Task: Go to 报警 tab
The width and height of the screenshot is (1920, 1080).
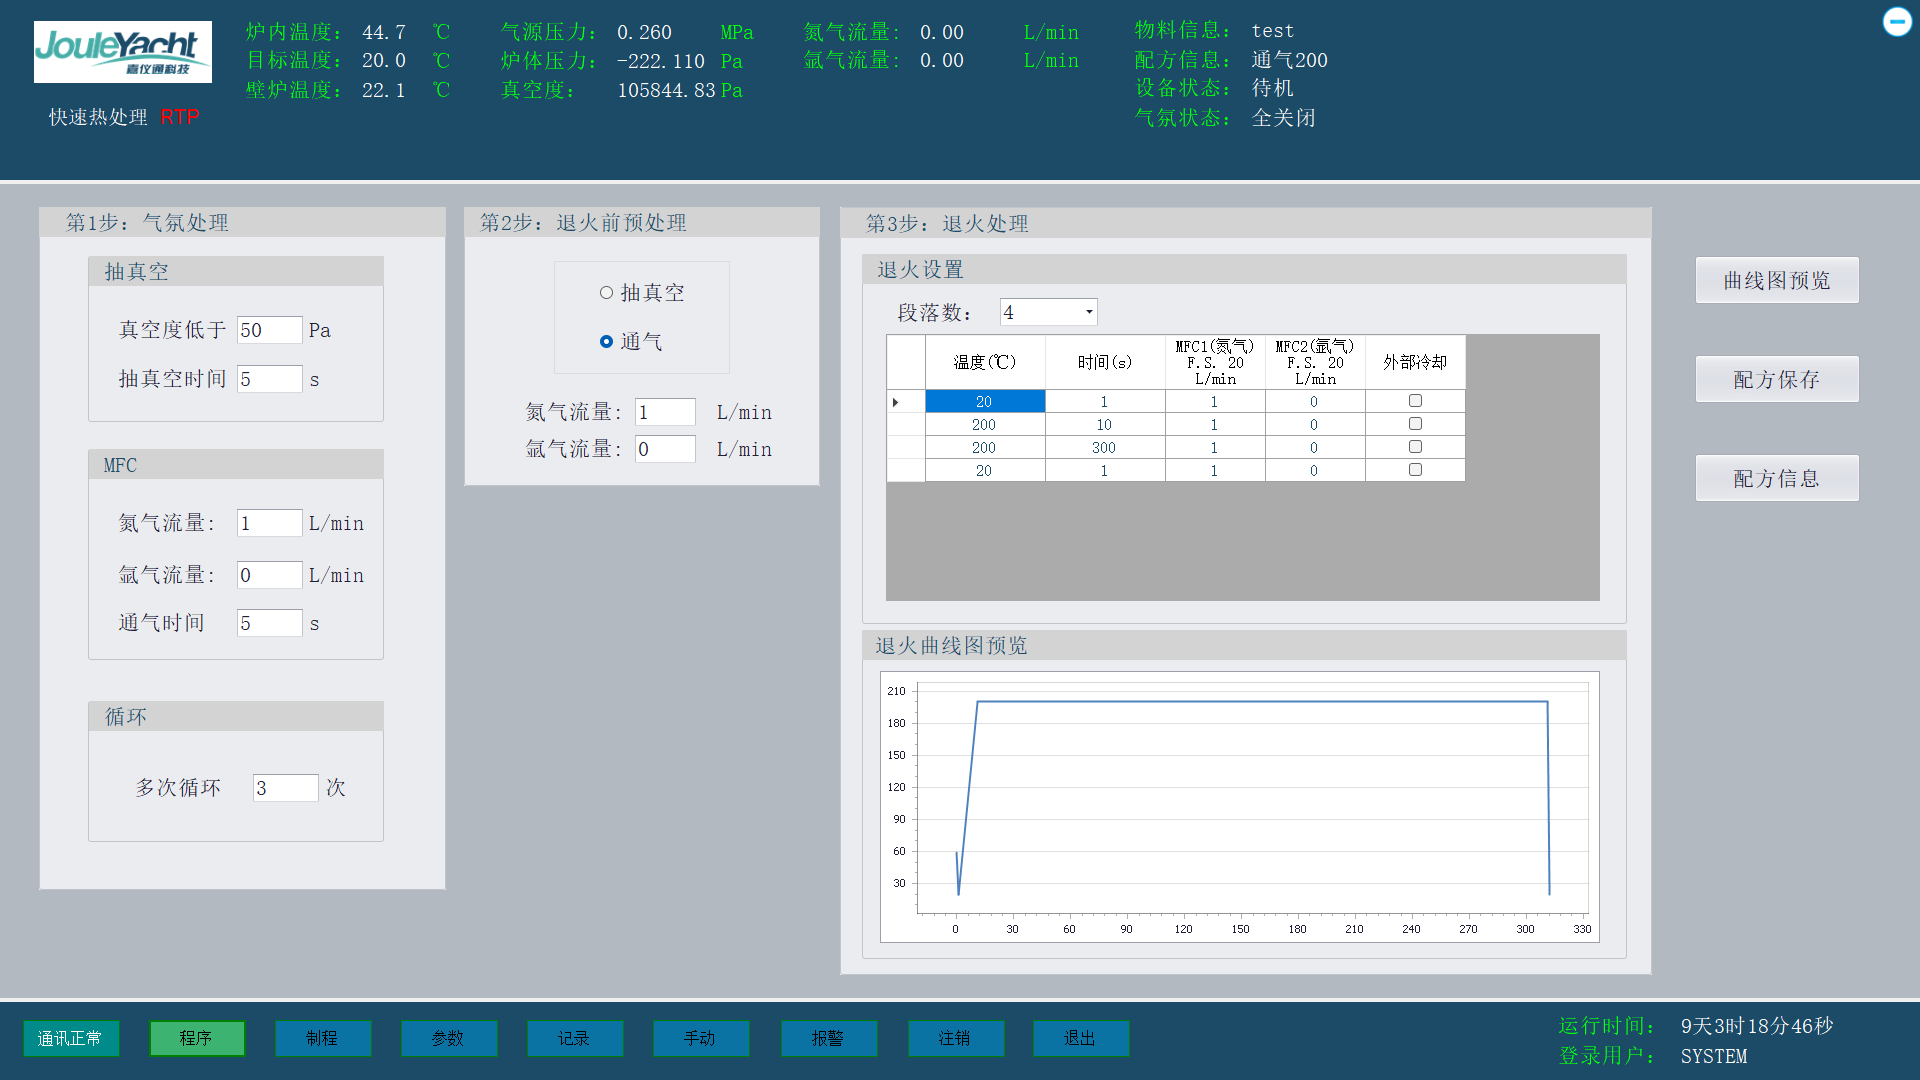Action: point(828,1038)
